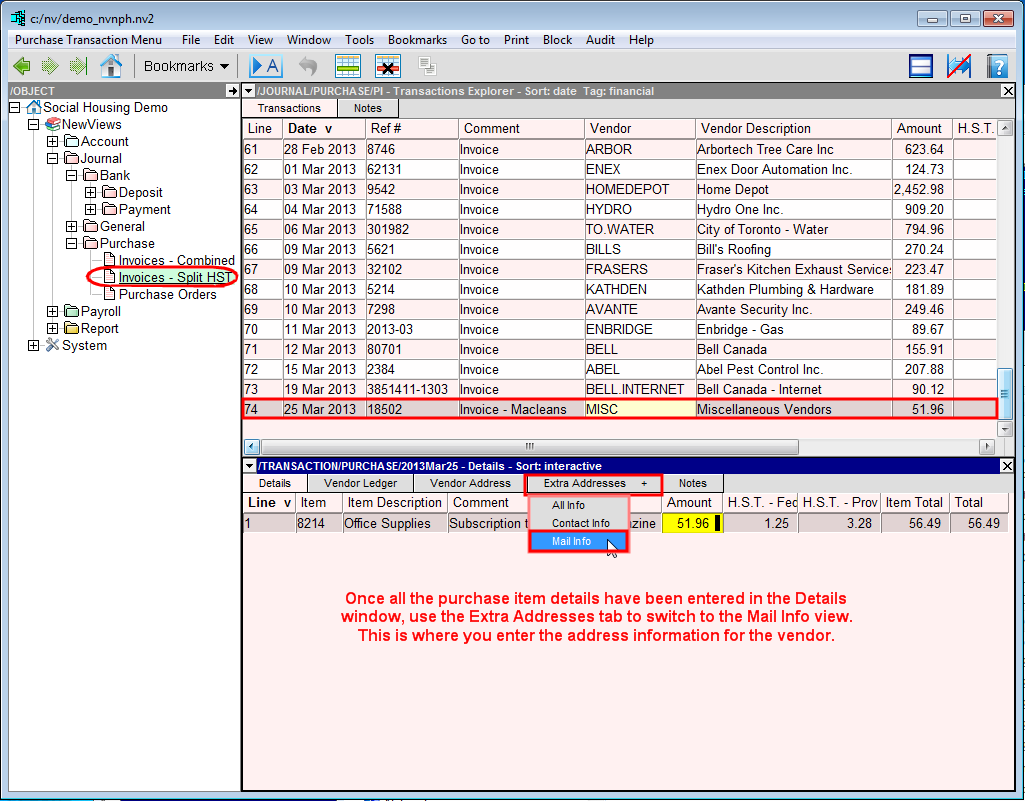Image resolution: width=1025 pixels, height=801 pixels.
Task: Click the blue play-A toolbar icon
Action: click(x=266, y=66)
